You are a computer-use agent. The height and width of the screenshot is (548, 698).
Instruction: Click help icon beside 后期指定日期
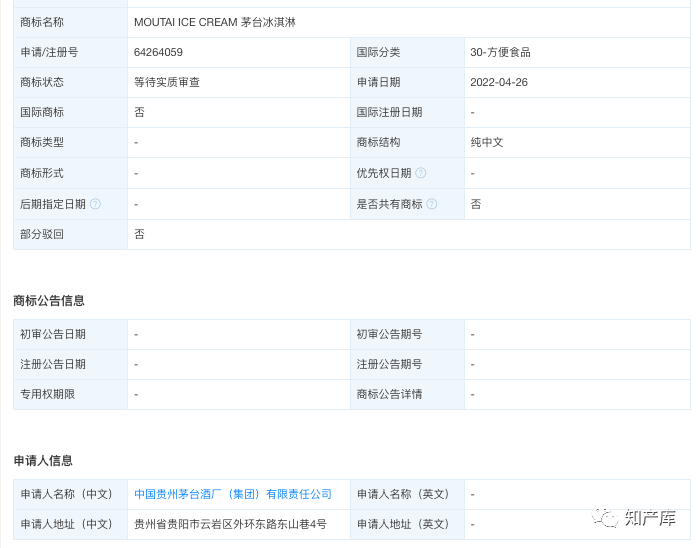95,204
